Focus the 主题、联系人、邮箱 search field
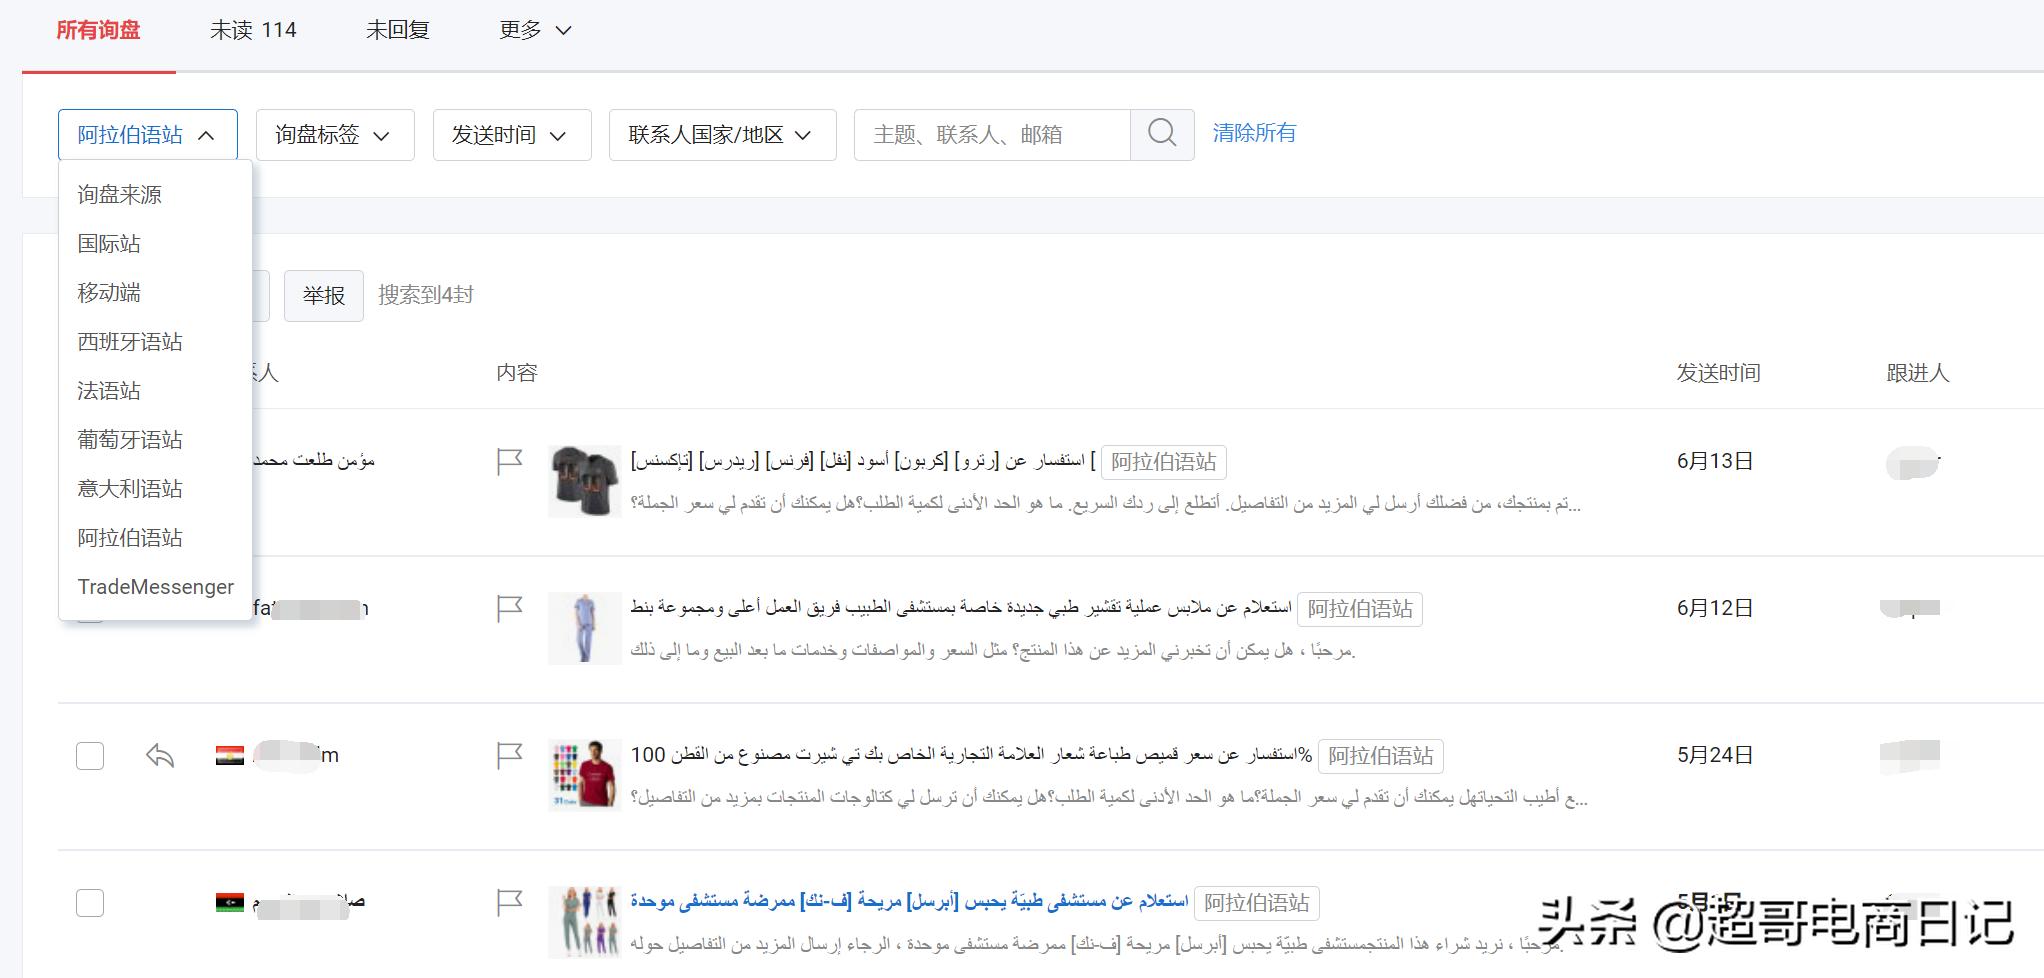 (990, 135)
